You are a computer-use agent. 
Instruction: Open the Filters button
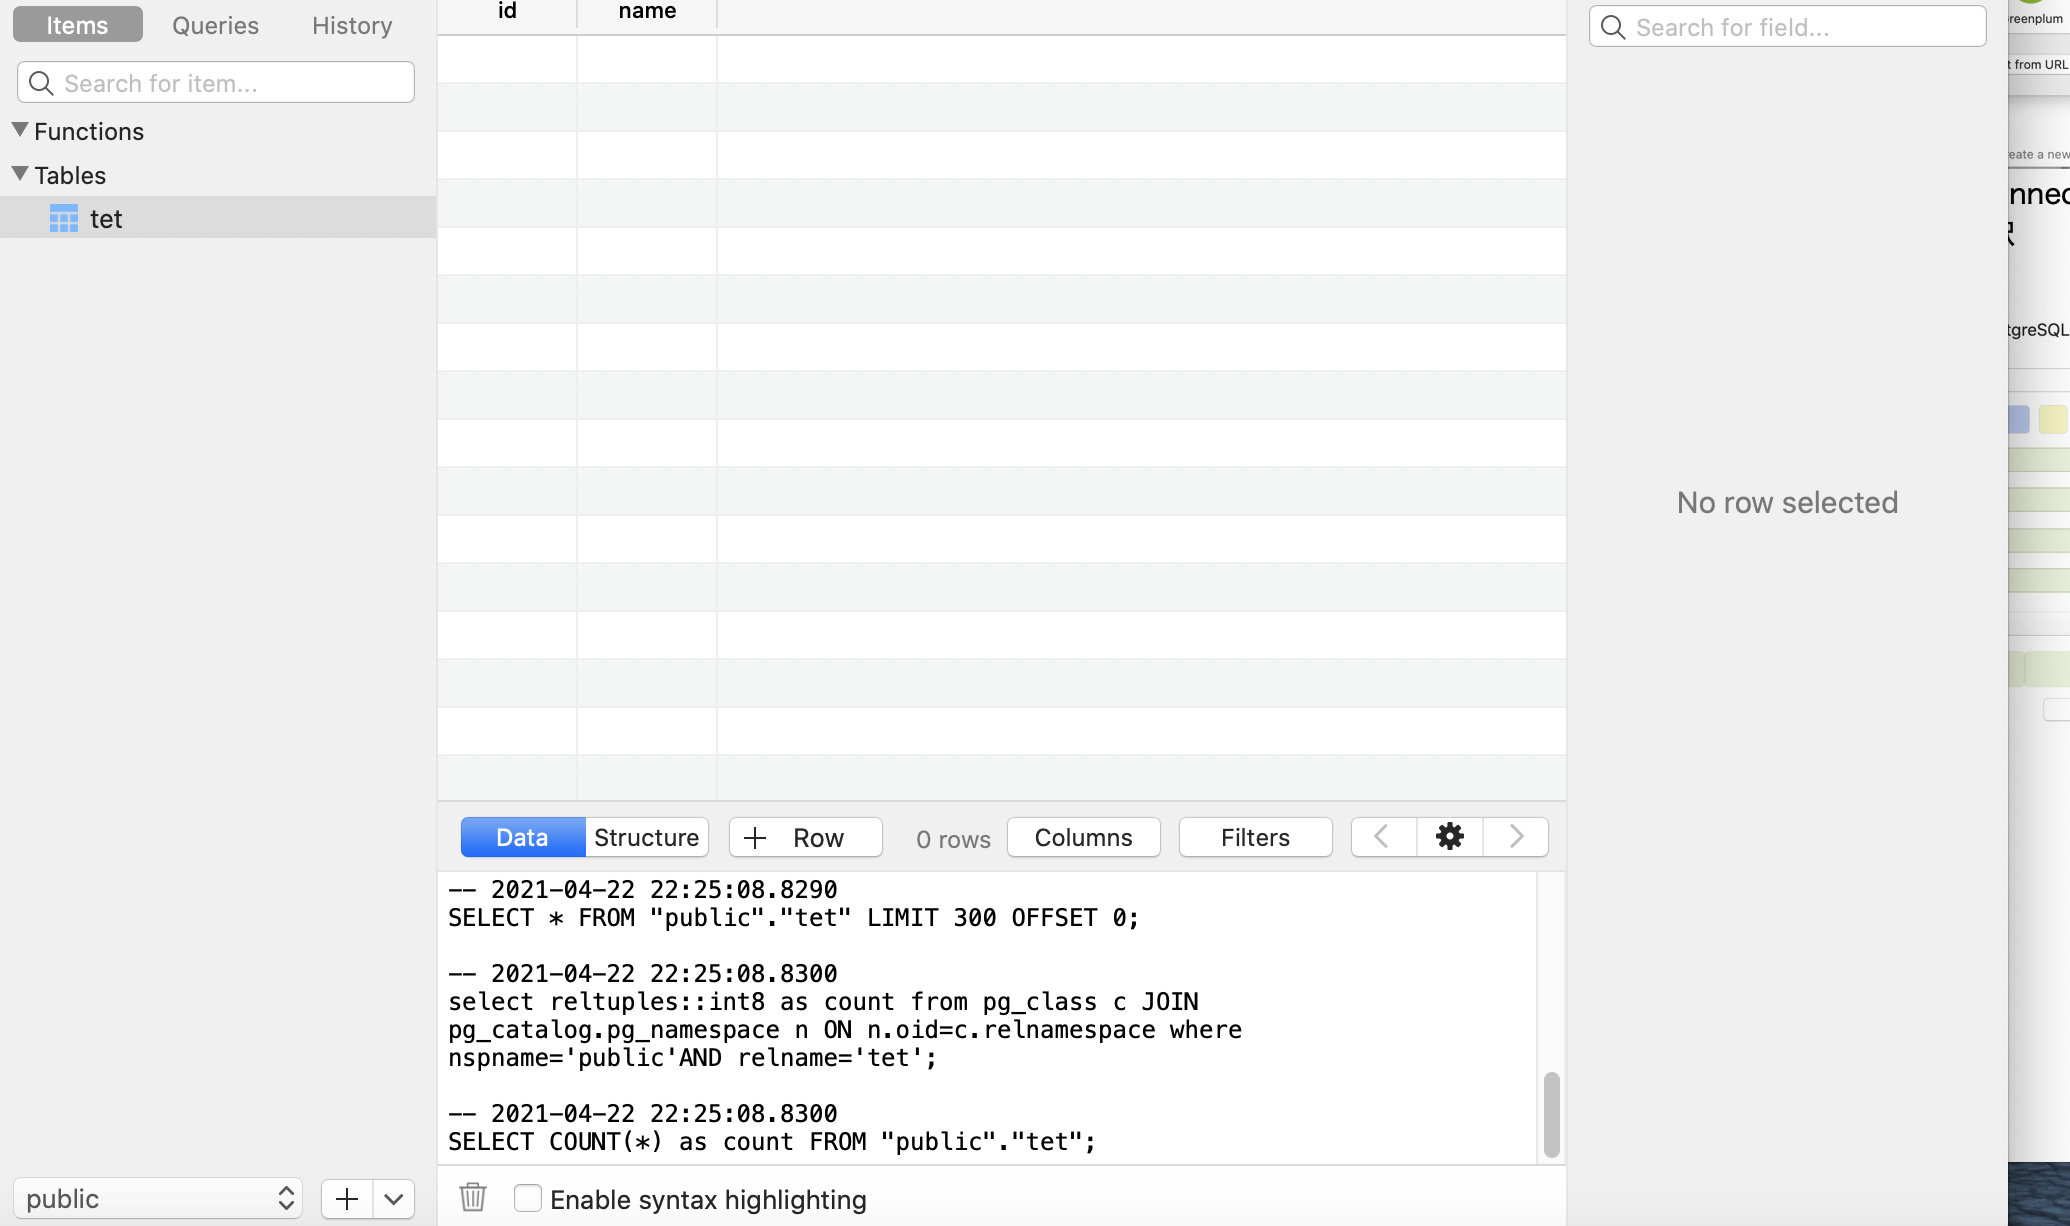(1255, 837)
